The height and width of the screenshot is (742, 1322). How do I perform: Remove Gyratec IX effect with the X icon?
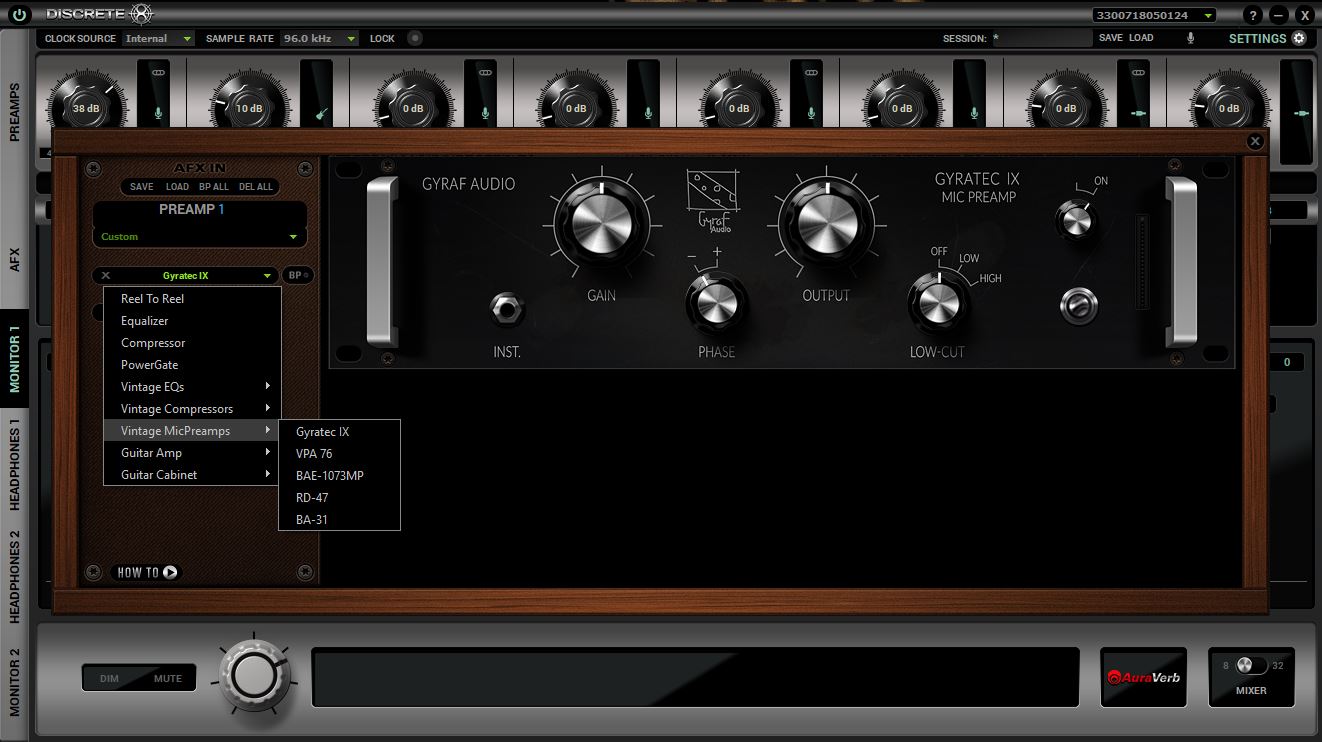tap(106, 275)
